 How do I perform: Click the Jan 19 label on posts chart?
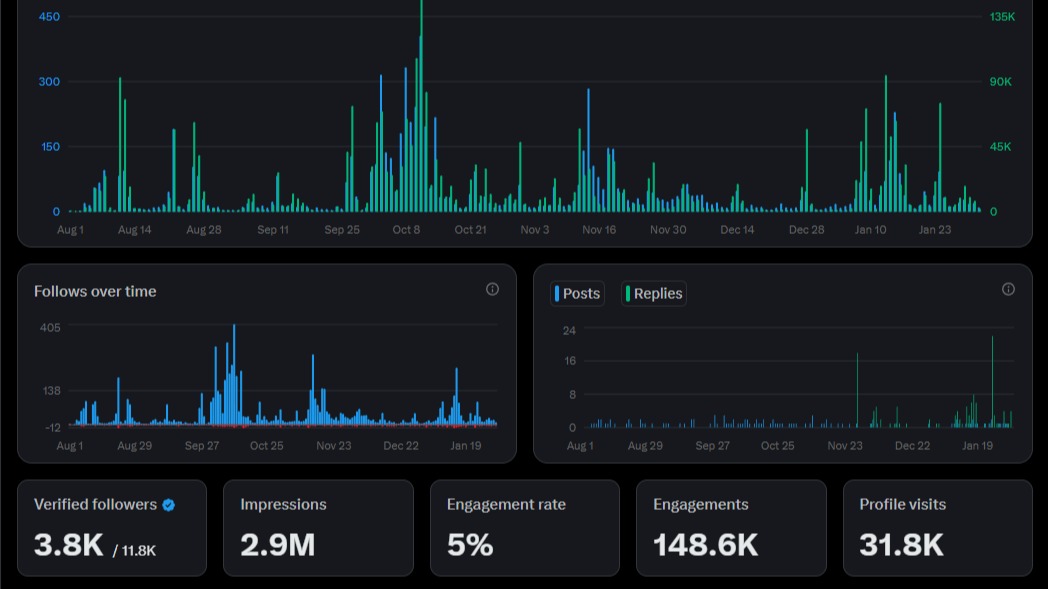point(977,446)
